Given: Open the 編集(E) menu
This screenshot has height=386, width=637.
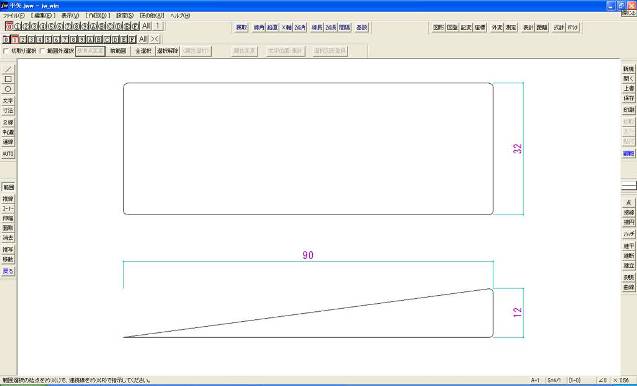Looking at the screenshot, I should 43,15.
